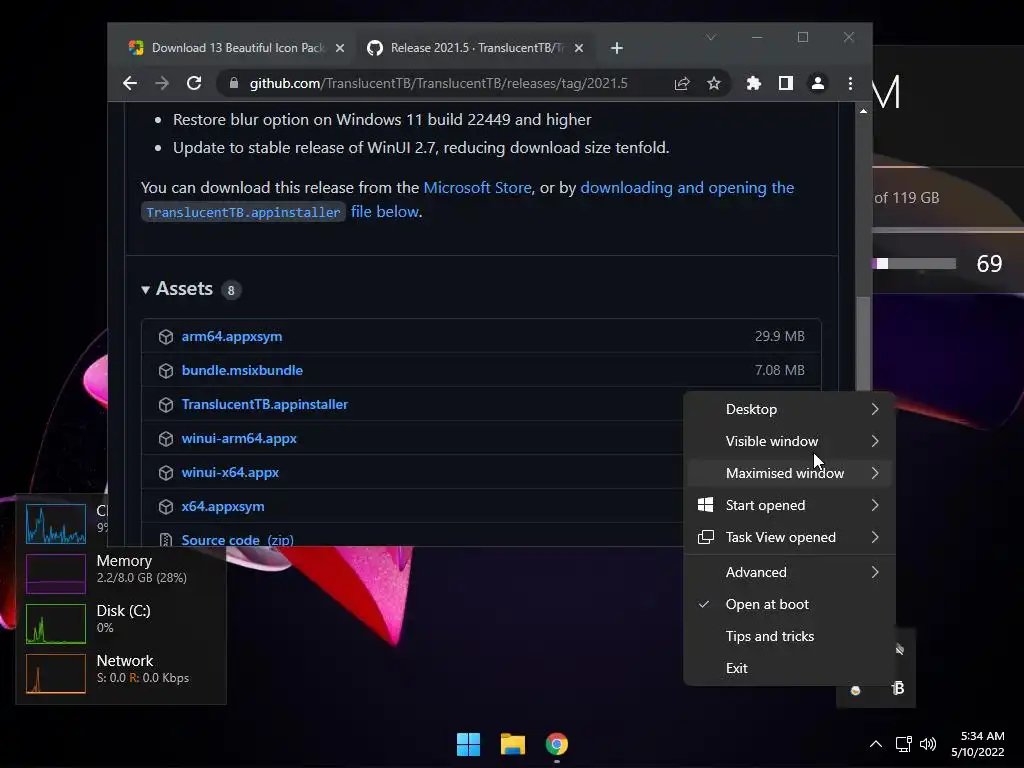Screen dimensions: 1024x768
Task: Click Memory usage graph in widget
Action: pos(56,574)
